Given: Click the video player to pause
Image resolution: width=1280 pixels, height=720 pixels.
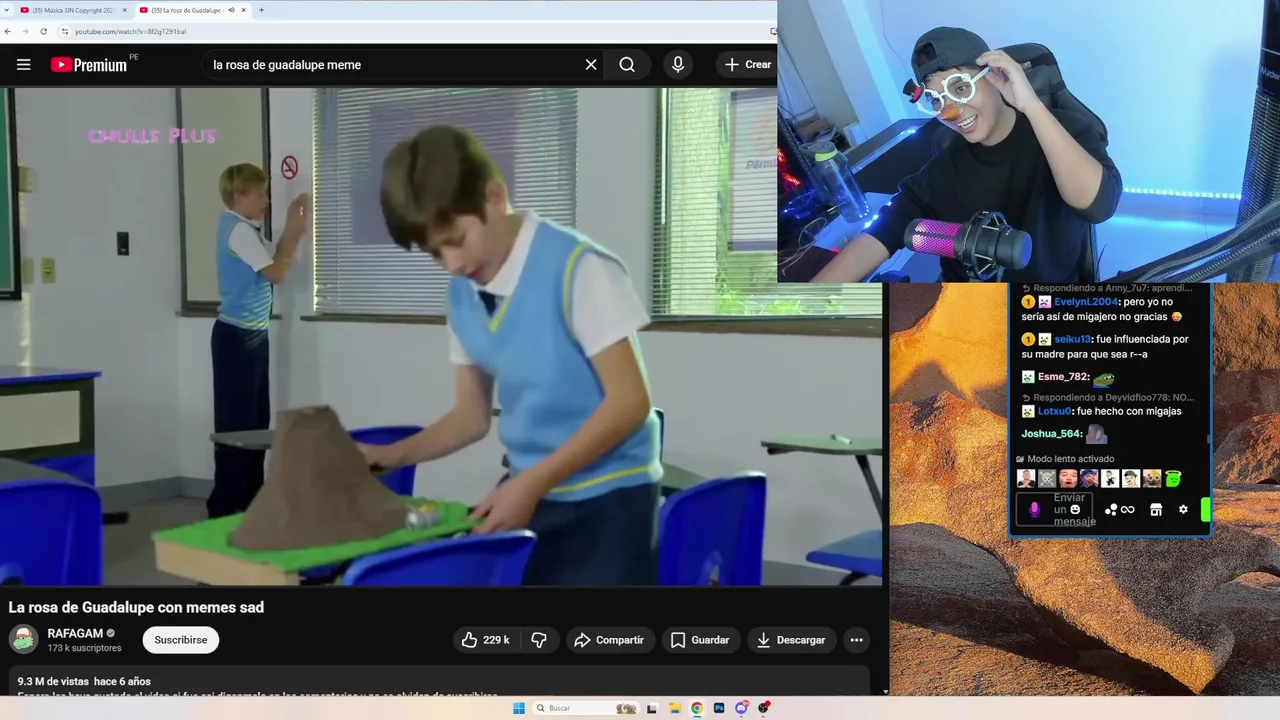Looking at the screenshot, I should click(440, 336).
